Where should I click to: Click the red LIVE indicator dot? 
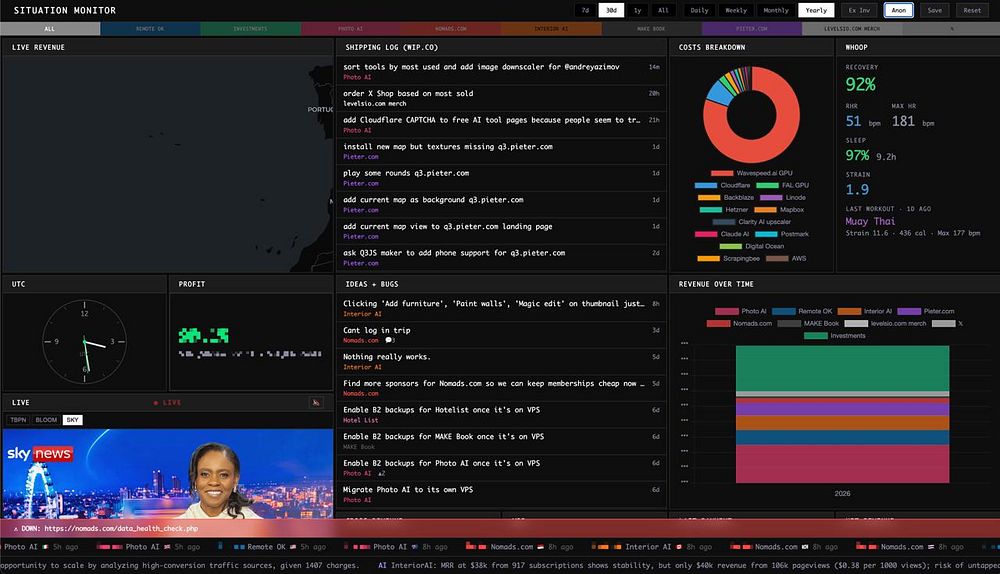pos(156,403)
